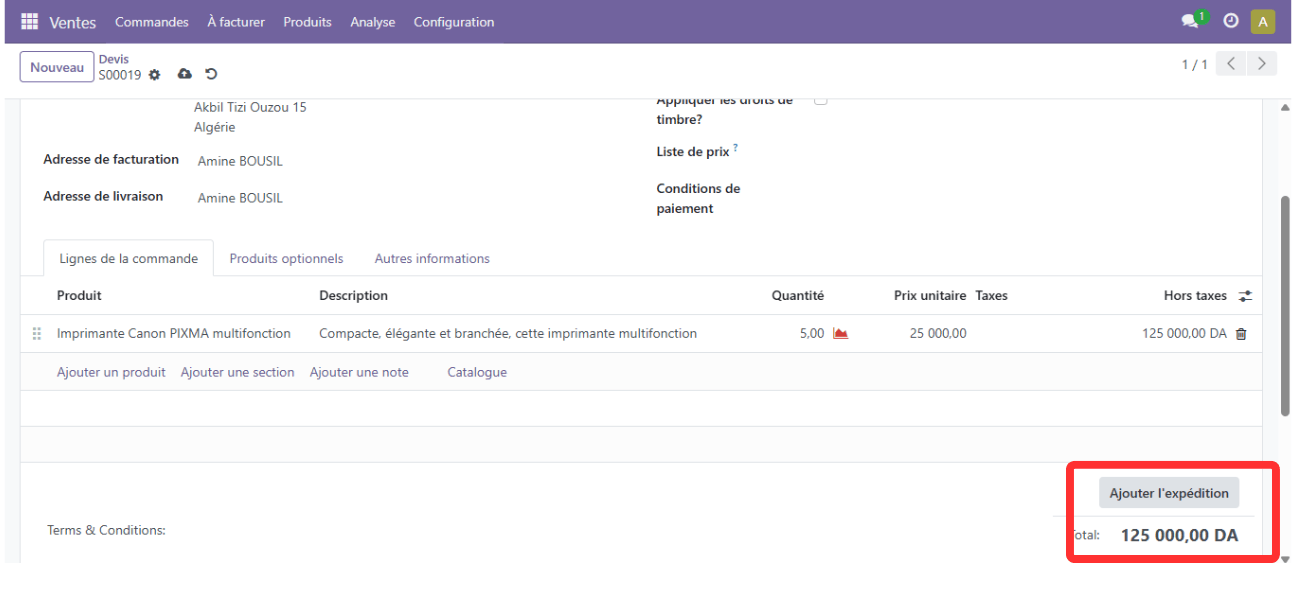The height and width of the screenshot is (598, 1296).
Task: Expand the Commandes menu
Action: tap(151, 22)
